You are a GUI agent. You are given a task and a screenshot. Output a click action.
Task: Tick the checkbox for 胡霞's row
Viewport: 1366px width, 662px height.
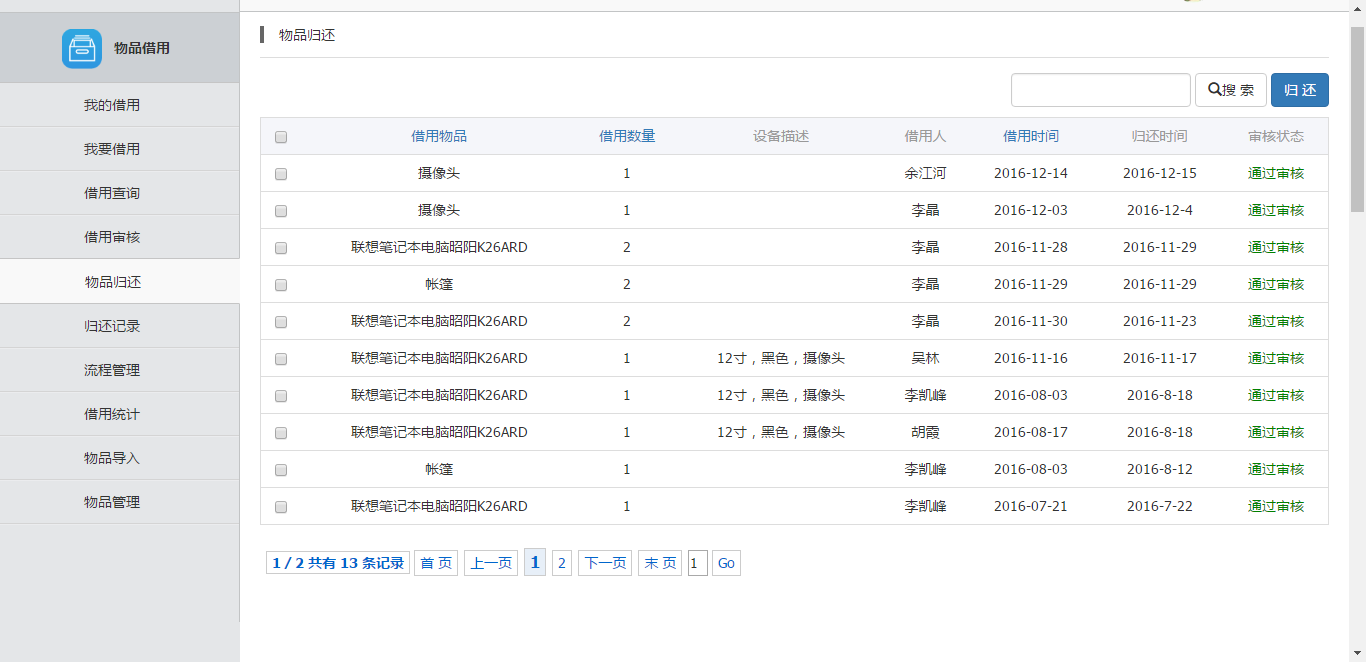[281, 433]
